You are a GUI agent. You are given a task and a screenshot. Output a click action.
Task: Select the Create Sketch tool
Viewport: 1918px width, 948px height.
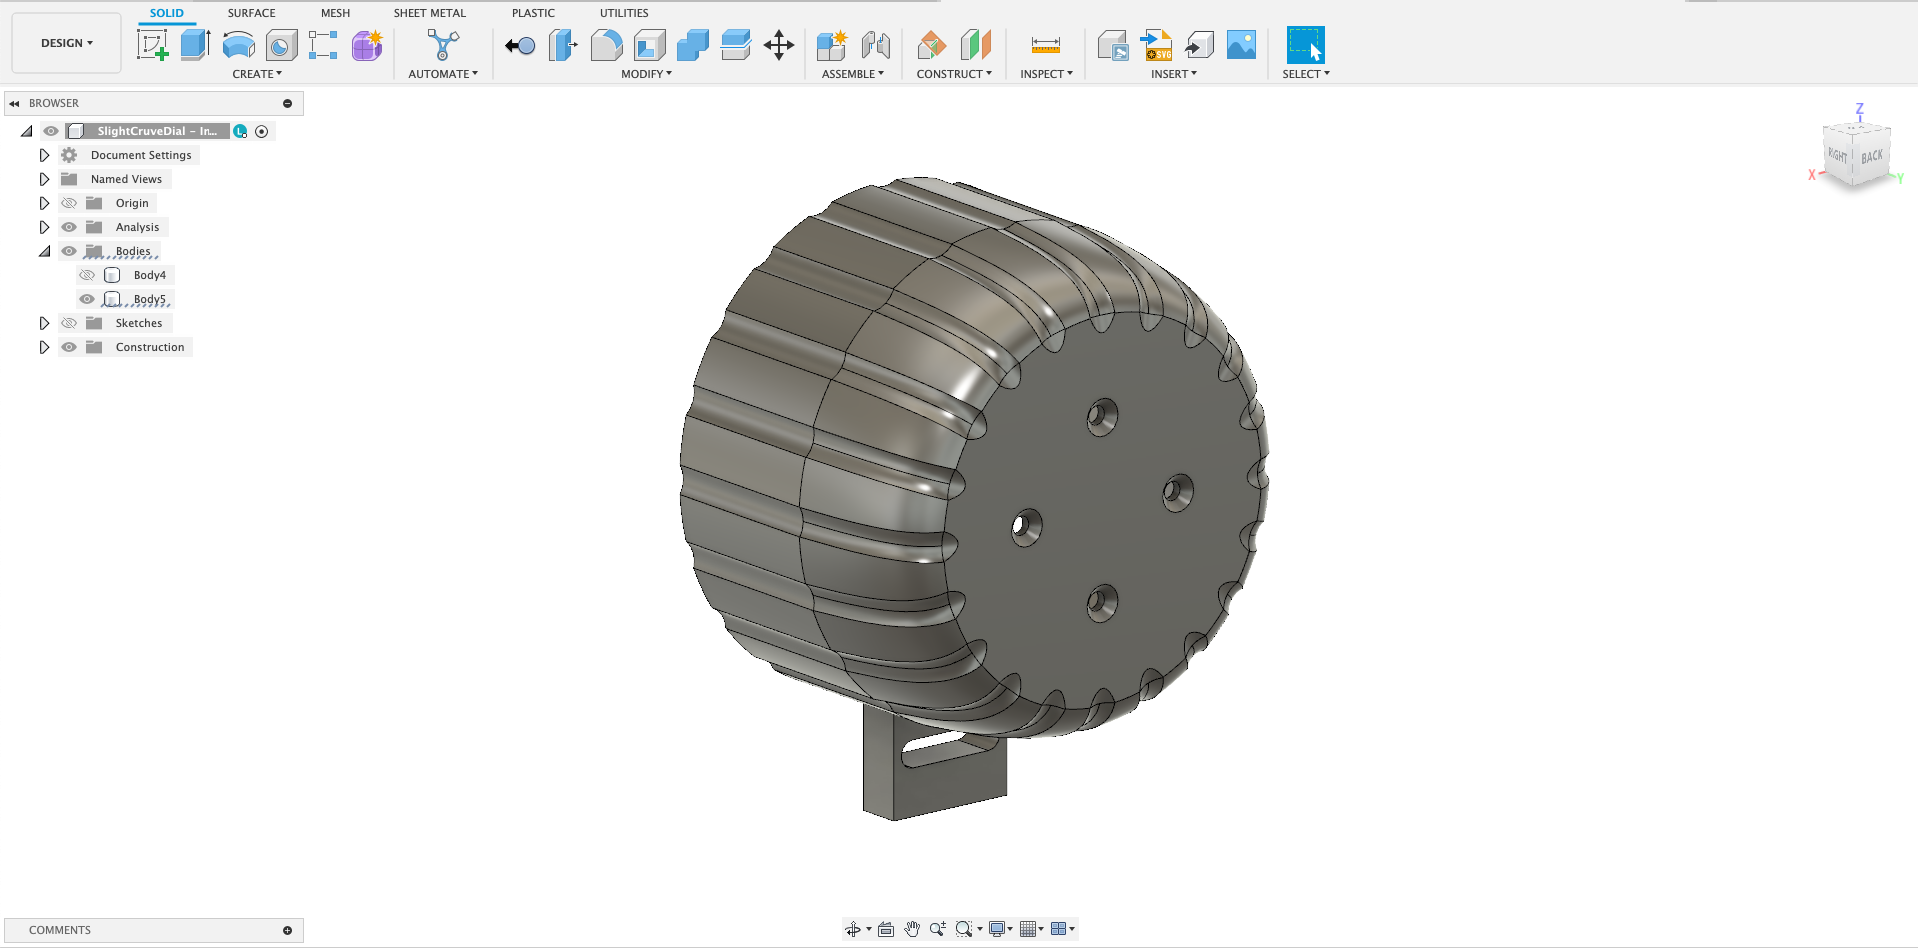tap(154, 44)
